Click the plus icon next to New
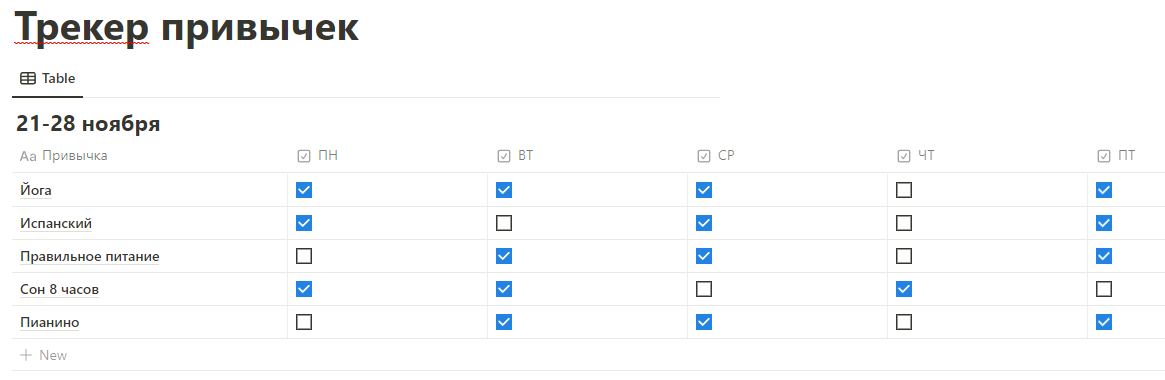This screenshot has height=380, width=1165. (26, 355)
